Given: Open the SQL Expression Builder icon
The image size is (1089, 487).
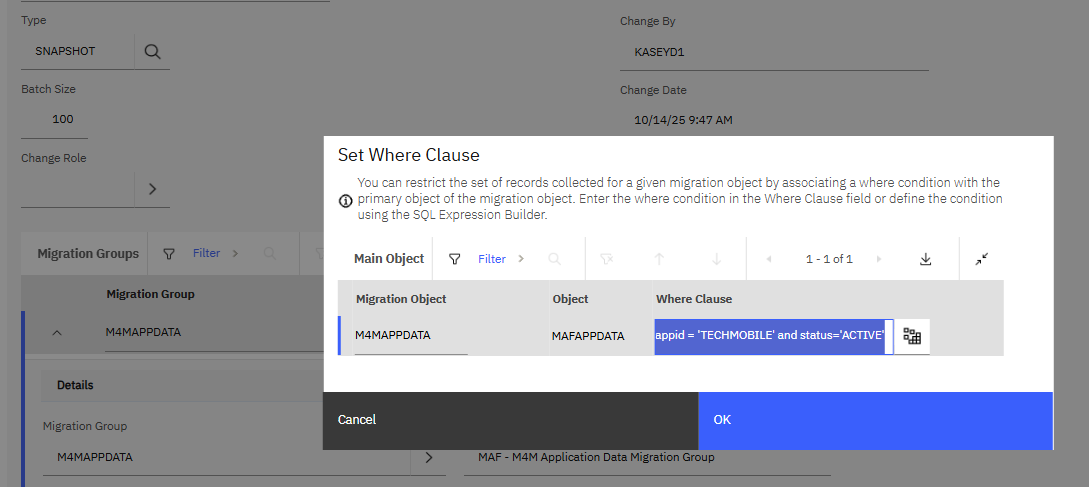Looking at the screenshot, I should coord(911,336).
